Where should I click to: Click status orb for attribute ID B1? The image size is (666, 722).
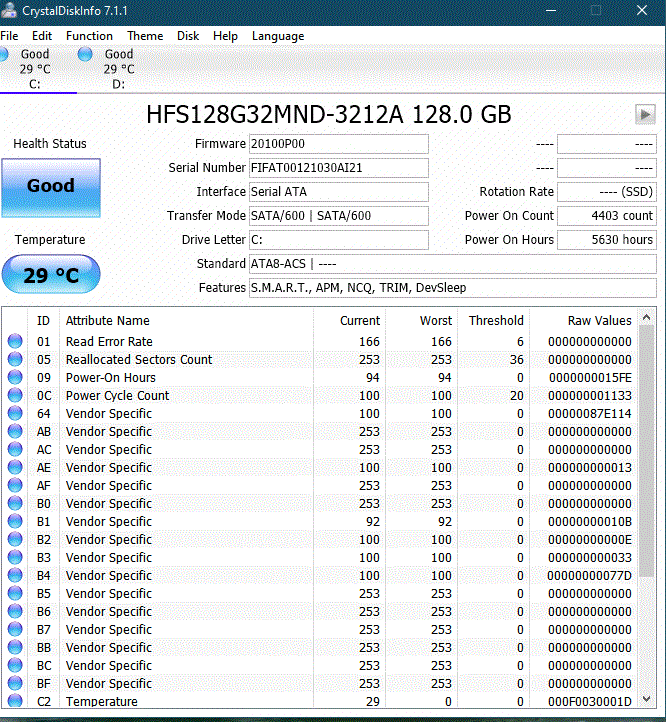pyautogui.click(x=15, y=520)
